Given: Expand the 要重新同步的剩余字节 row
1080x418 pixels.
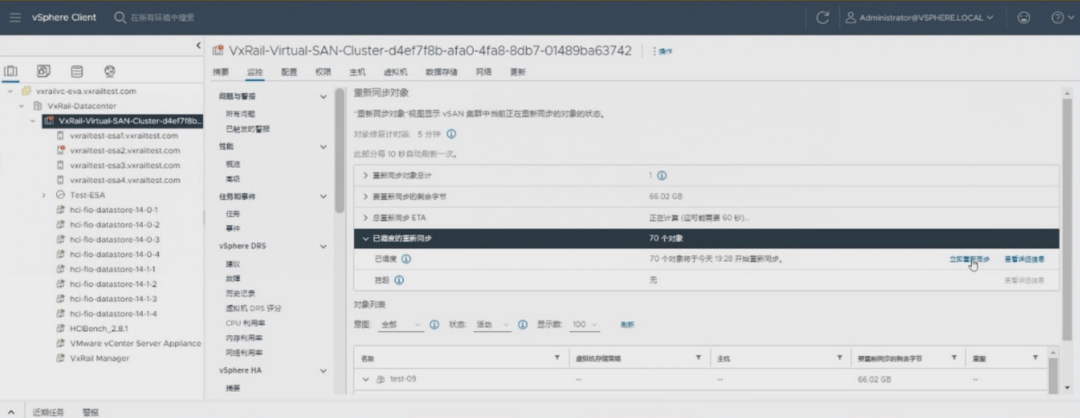Looking at the screenshot, I should coord(366,196).
